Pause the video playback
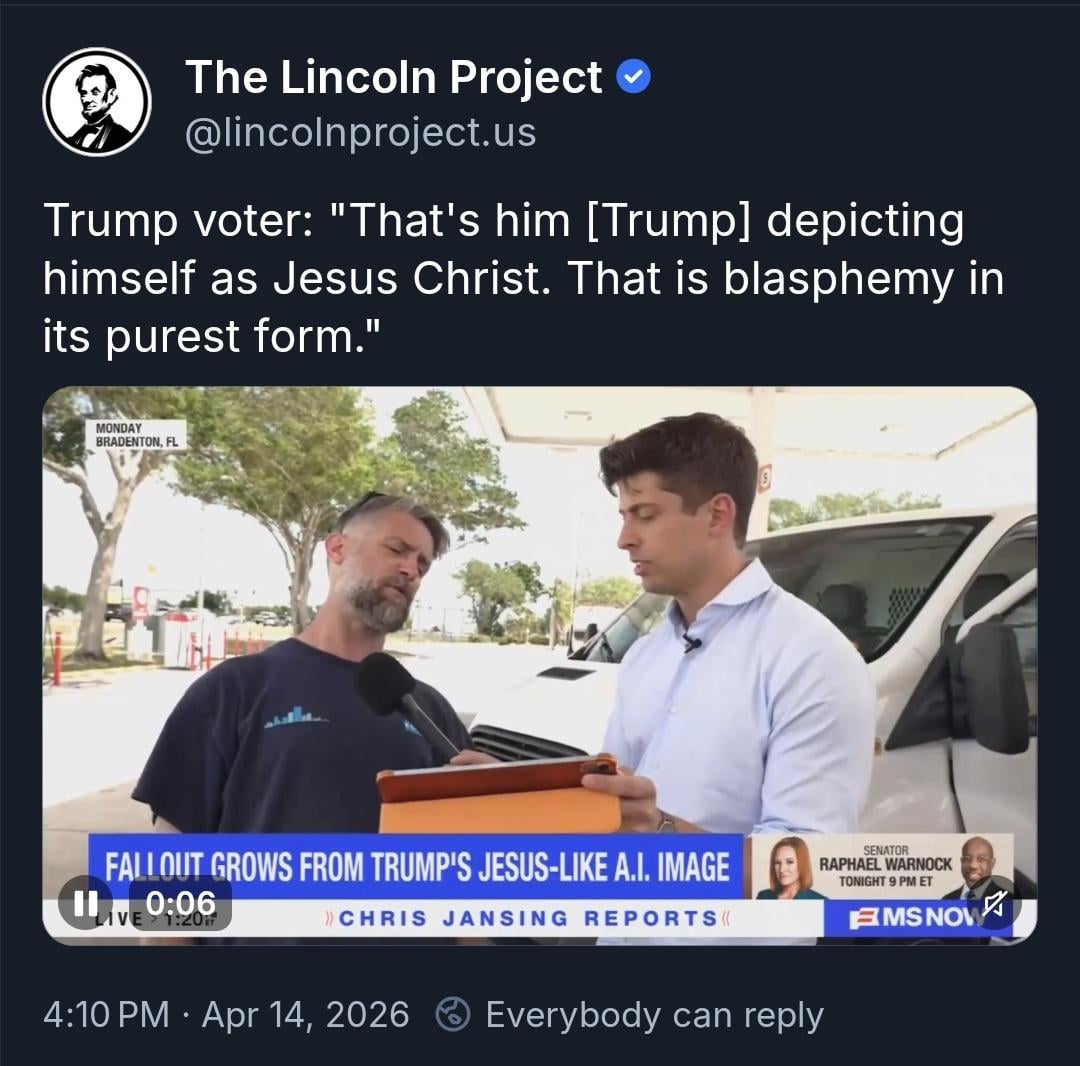1080x1066 pixels. point(85,903)
